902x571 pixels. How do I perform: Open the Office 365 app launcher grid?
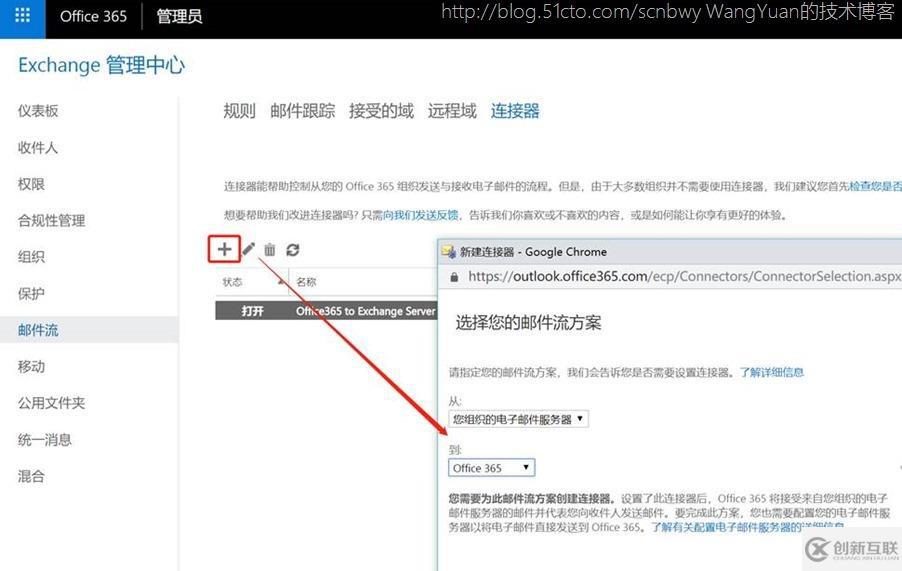click(22, 16)
